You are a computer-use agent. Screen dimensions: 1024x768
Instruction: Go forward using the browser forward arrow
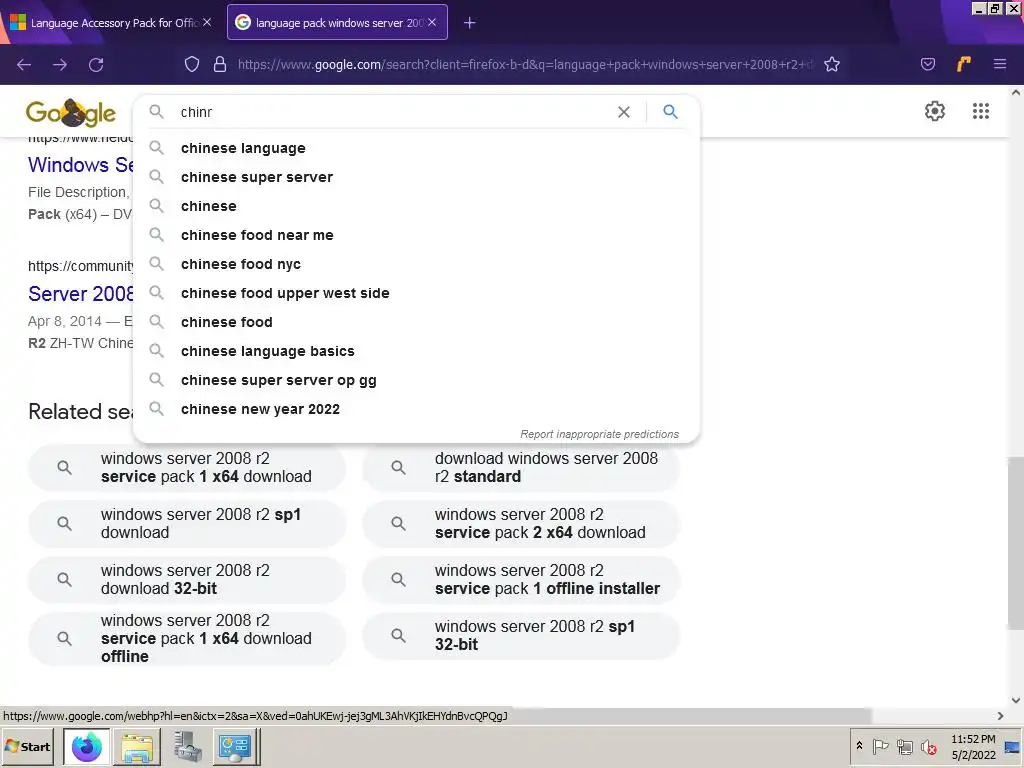tap(60, 65)
